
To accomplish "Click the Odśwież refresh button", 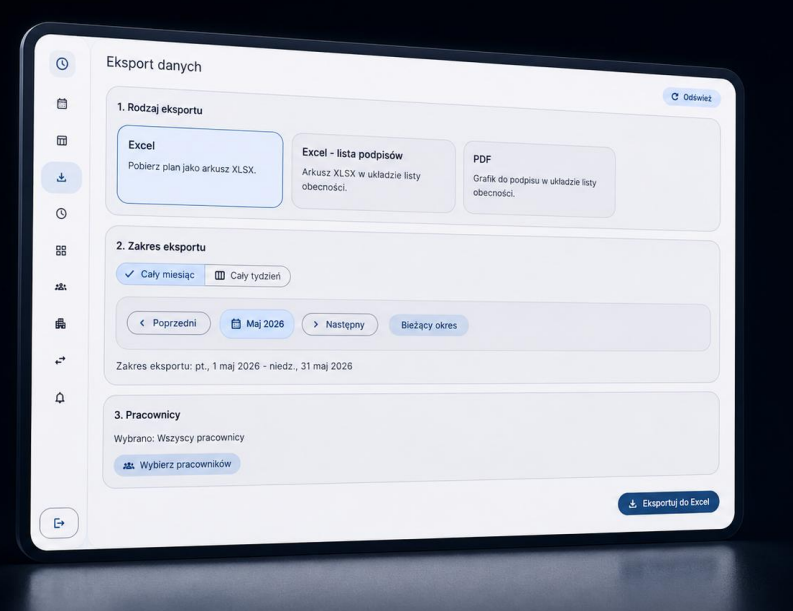I will pos(691,97).
